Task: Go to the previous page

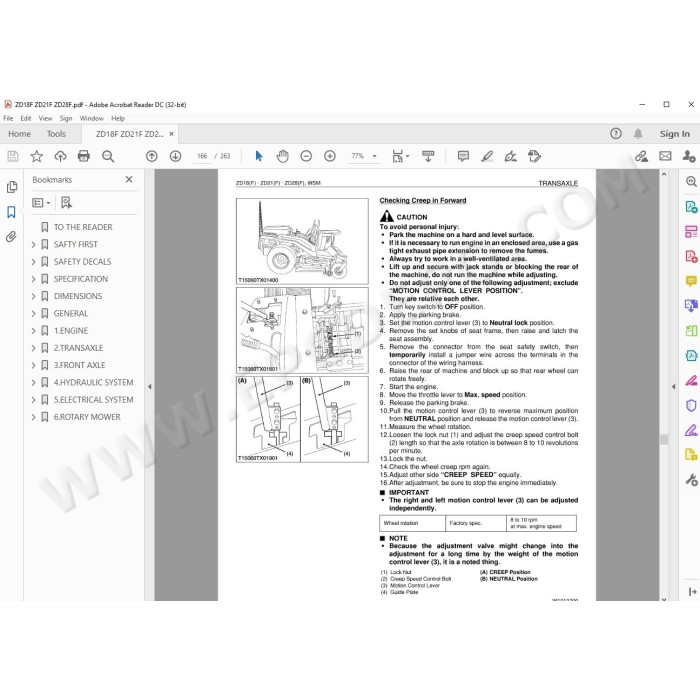Action: click(152, 156)
